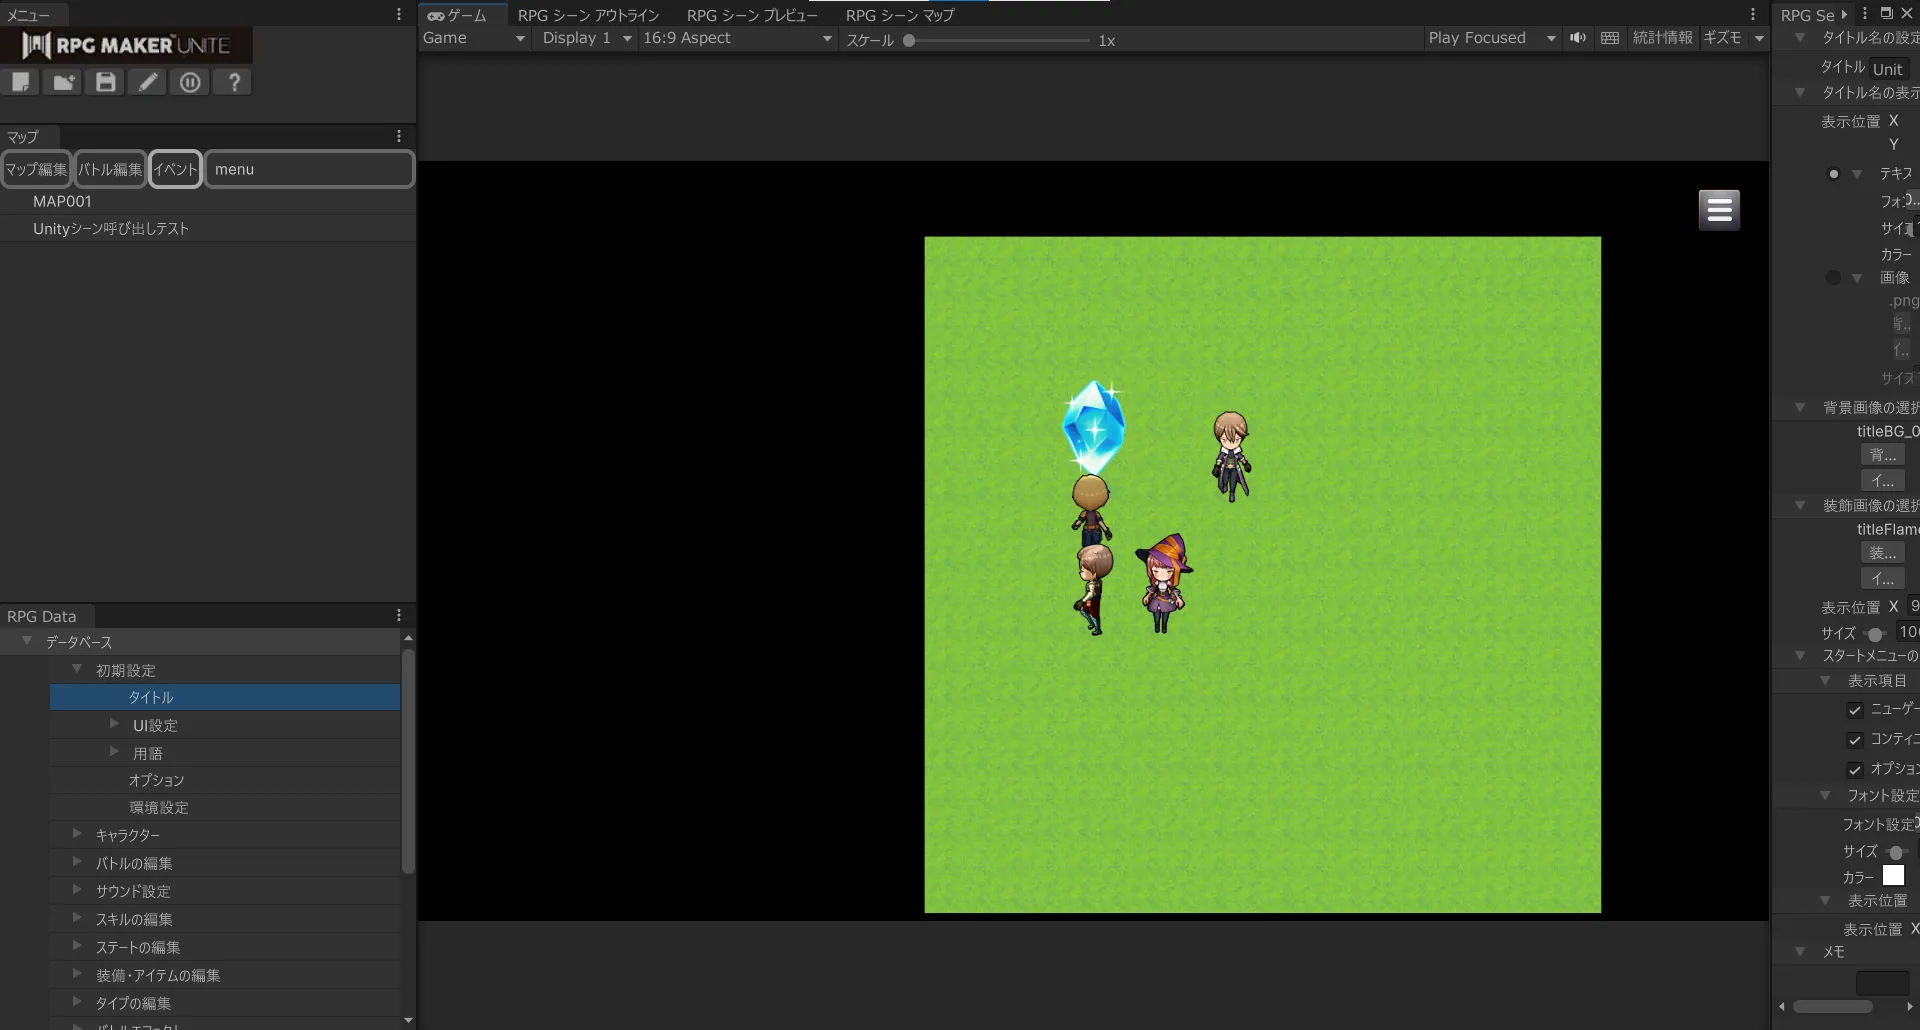Click the バトル編集 button
This screenshot has width=1920, height=1030.
[110, 169]
